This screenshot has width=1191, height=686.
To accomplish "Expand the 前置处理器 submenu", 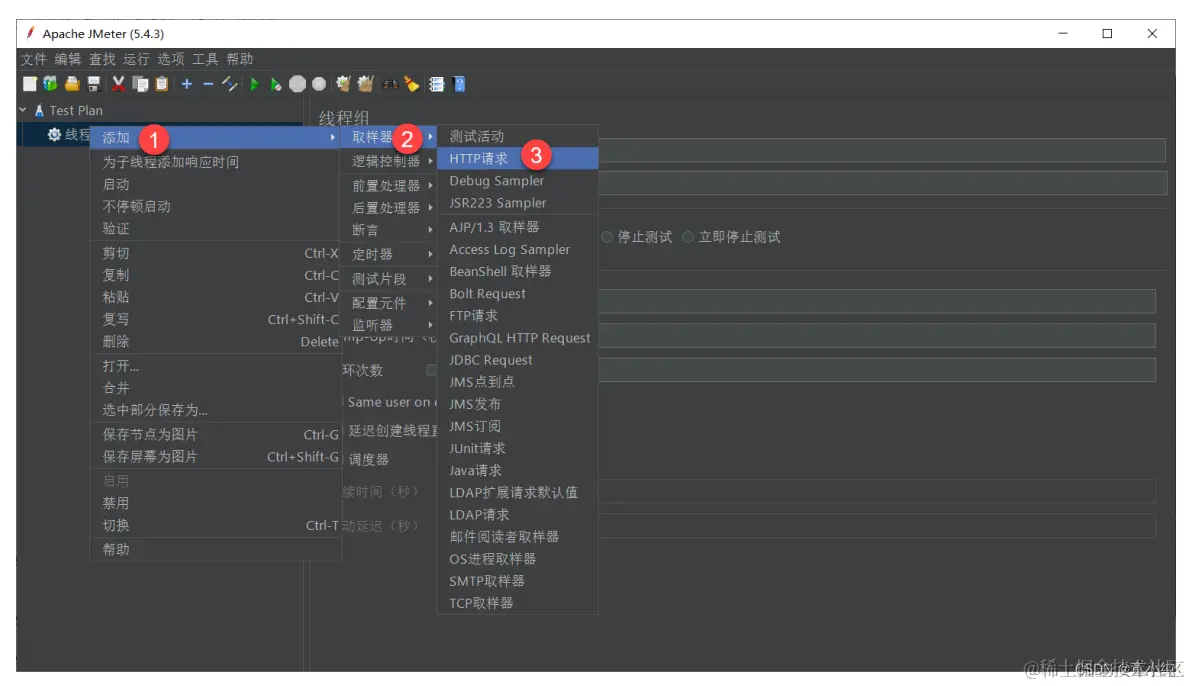I will pyautogui.click(x=390, y=185).
